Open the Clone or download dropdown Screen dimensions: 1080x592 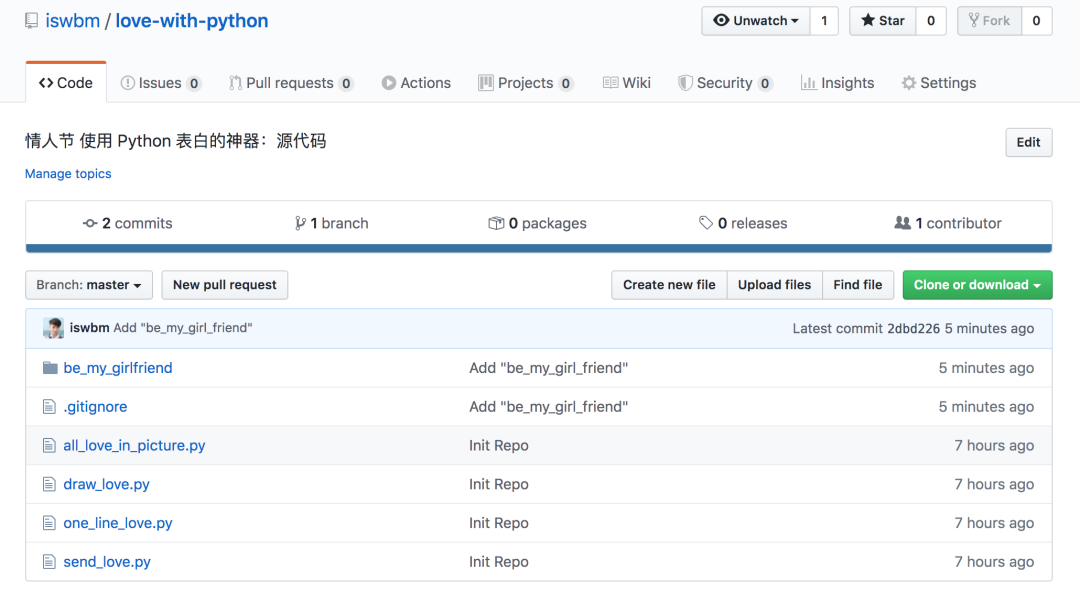coord(977,285)
